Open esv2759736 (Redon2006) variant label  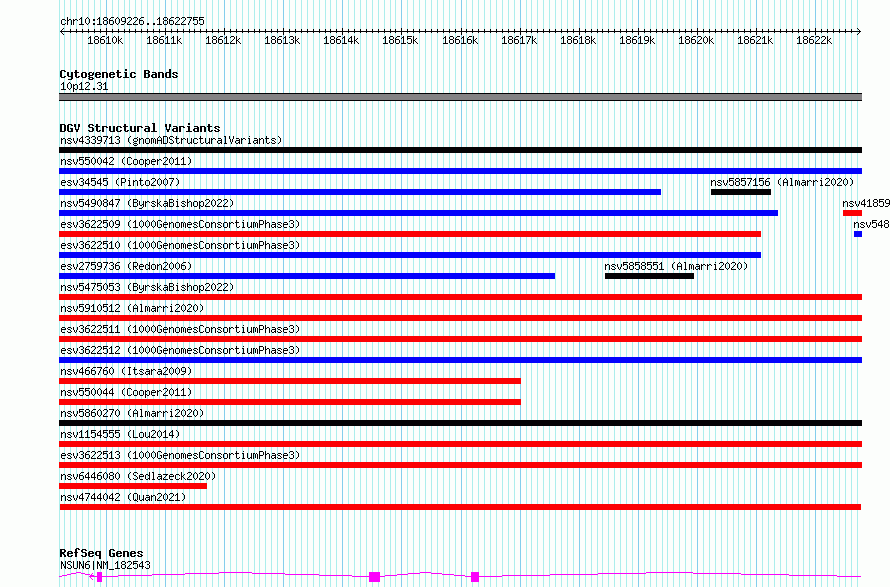click(x=126, y=266)
